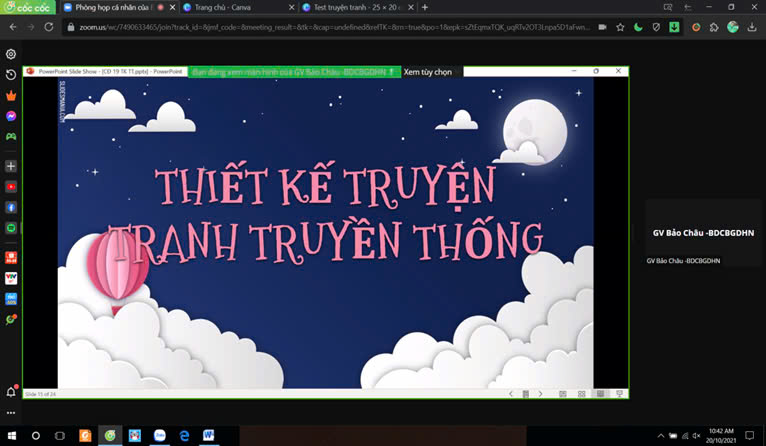
Task: Open the extensions puzzle icon
Action: tap(714, 27)
